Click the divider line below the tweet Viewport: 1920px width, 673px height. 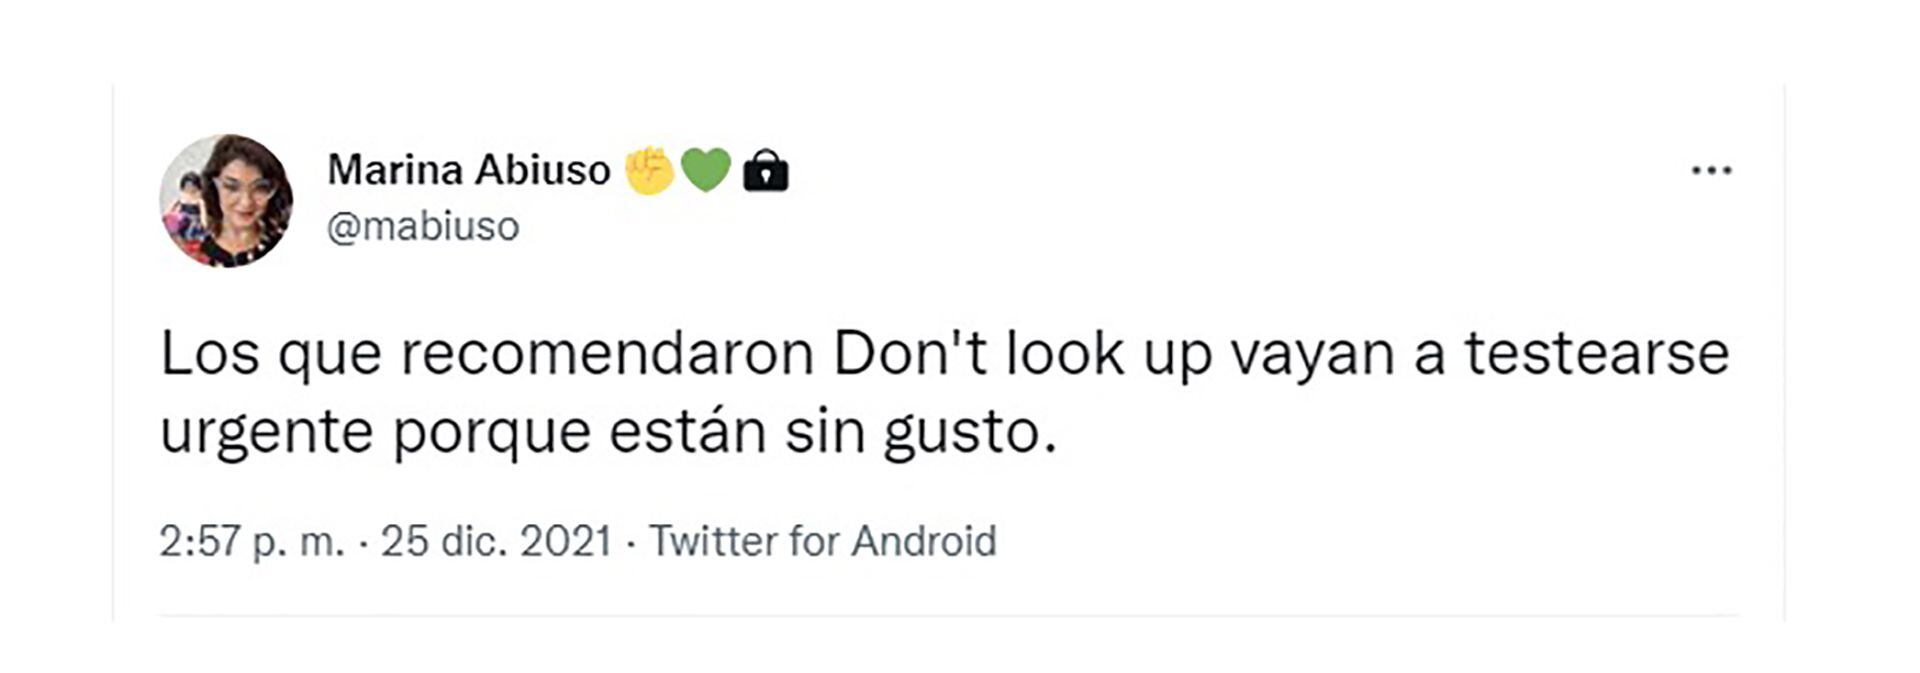point(948,615)
